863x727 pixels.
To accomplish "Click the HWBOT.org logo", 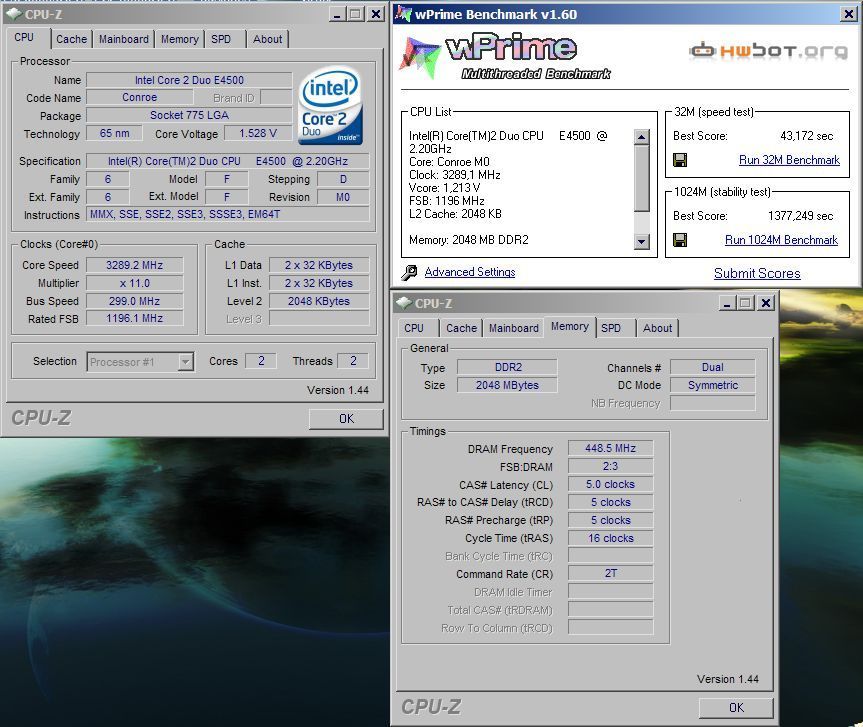I will click(x=768, y=51).
